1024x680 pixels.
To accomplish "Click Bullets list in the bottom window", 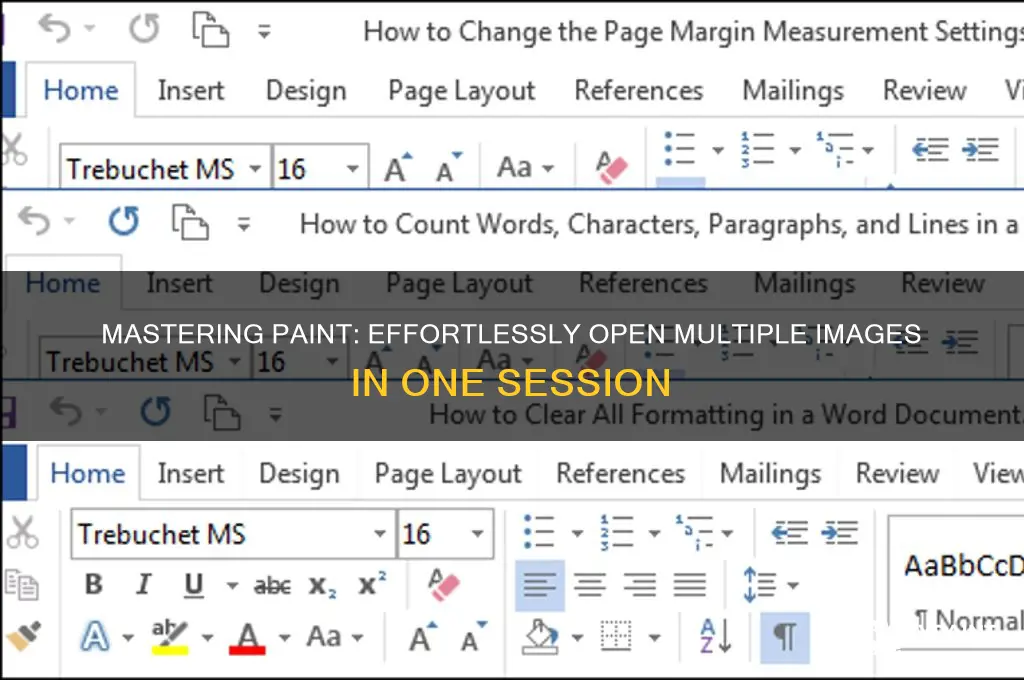I will click(x=539, y=532).
